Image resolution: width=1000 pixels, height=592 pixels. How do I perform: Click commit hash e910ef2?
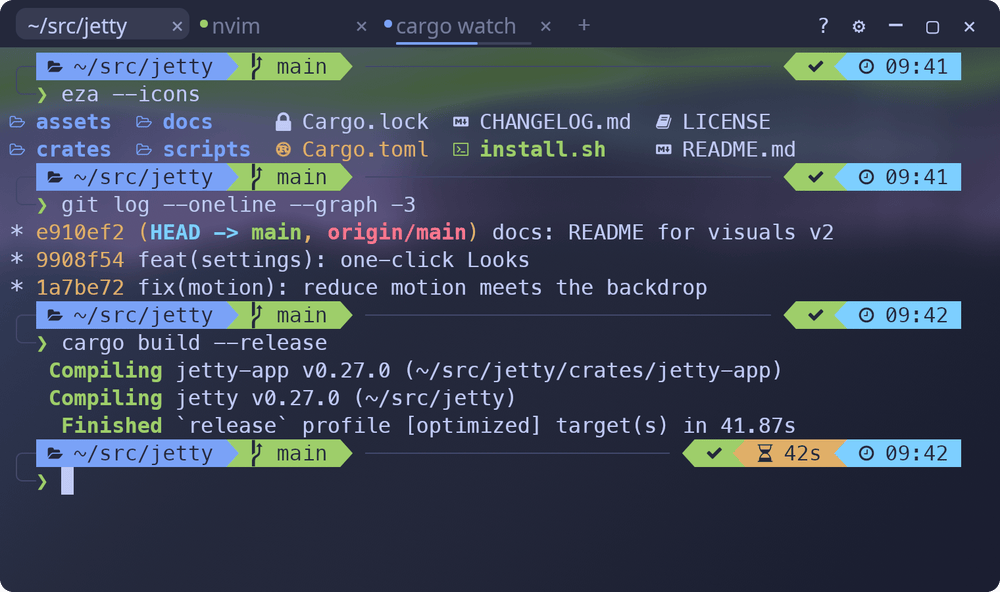pos(80,232)
